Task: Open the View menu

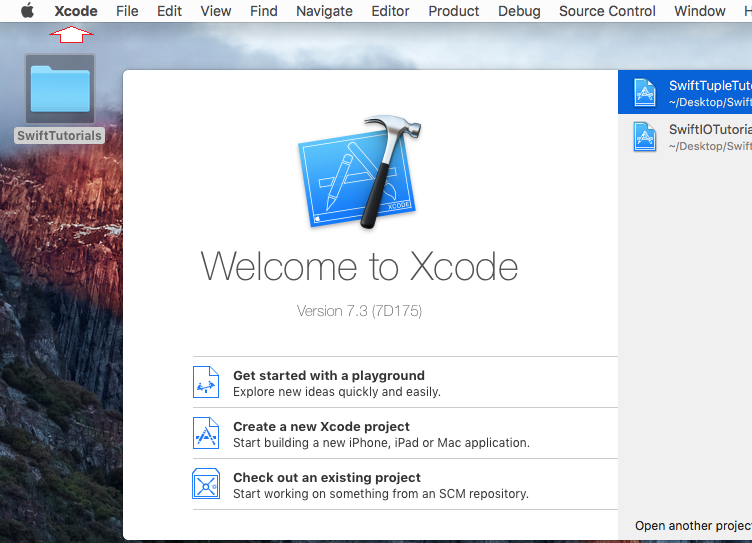Action: click(216, 11)
